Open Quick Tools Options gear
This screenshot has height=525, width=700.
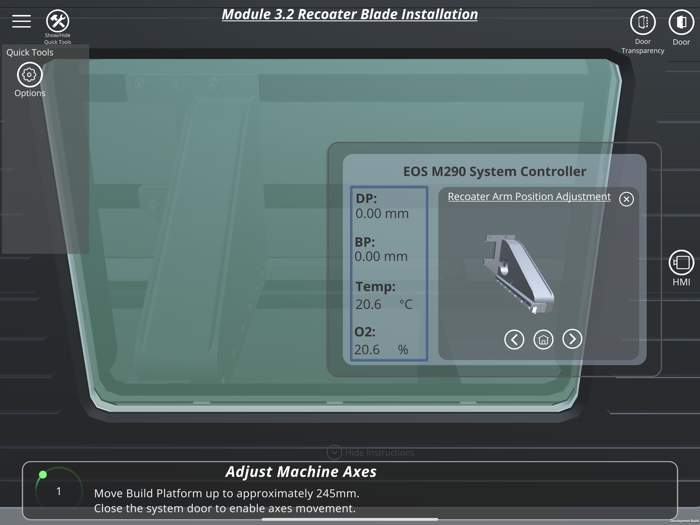pyautogui.click(x=29, y=75)
